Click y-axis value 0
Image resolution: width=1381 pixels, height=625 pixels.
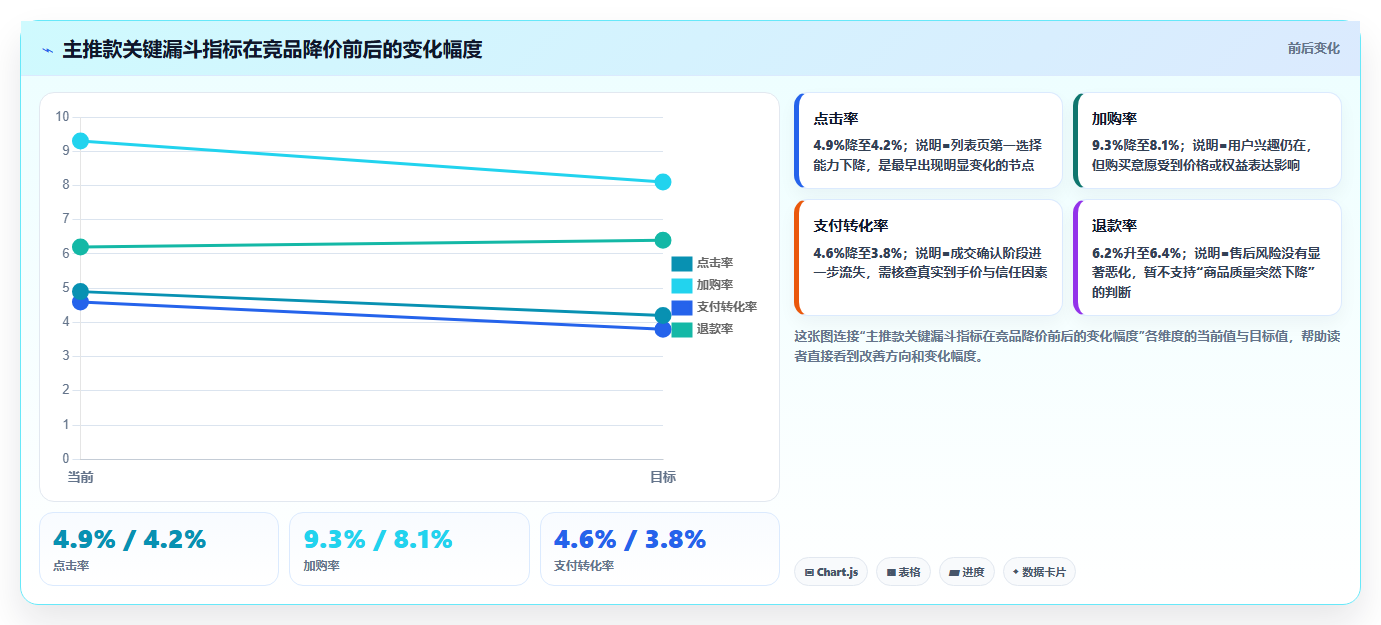(x=65, y=459)
